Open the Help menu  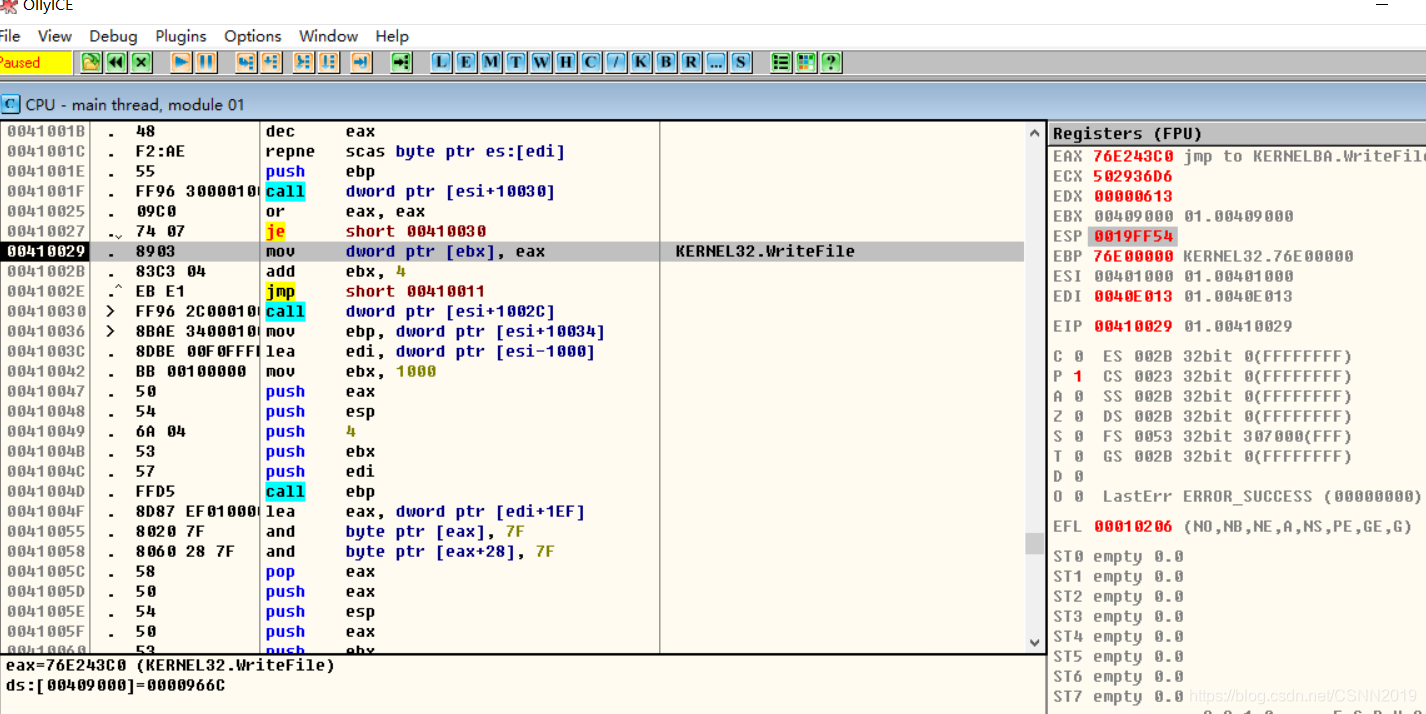click(392, 36)
